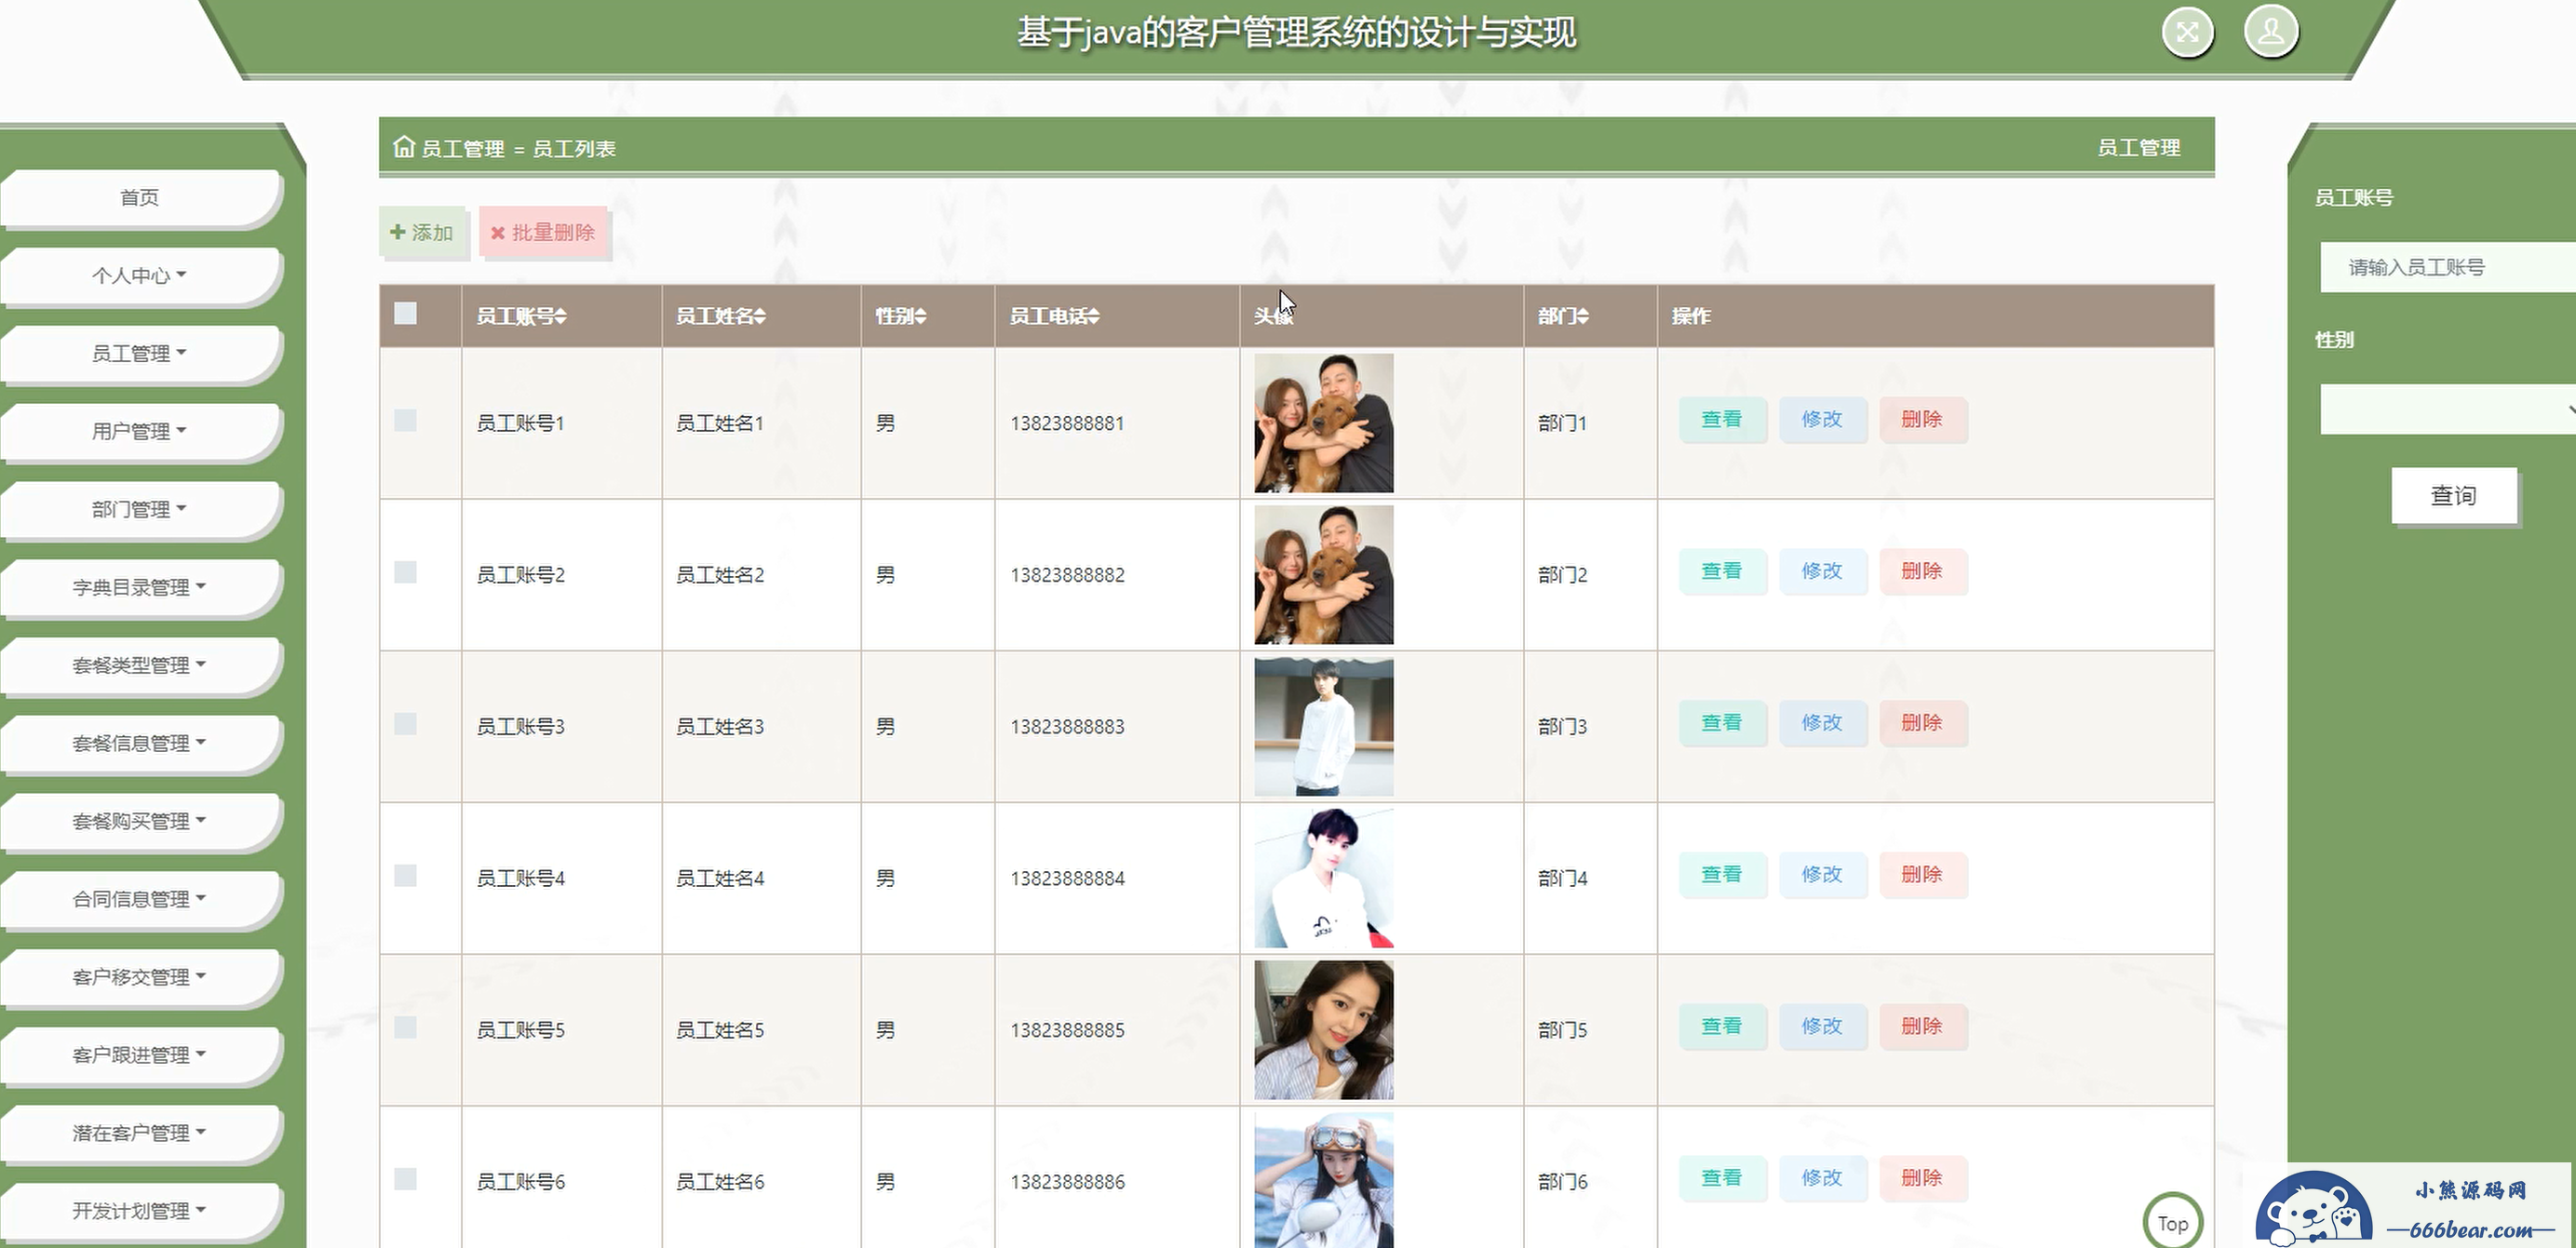The height and width of the screenshot is (1248, 2576).
Task: Click the home icon in breadcrumb
Action: point(403,147)
